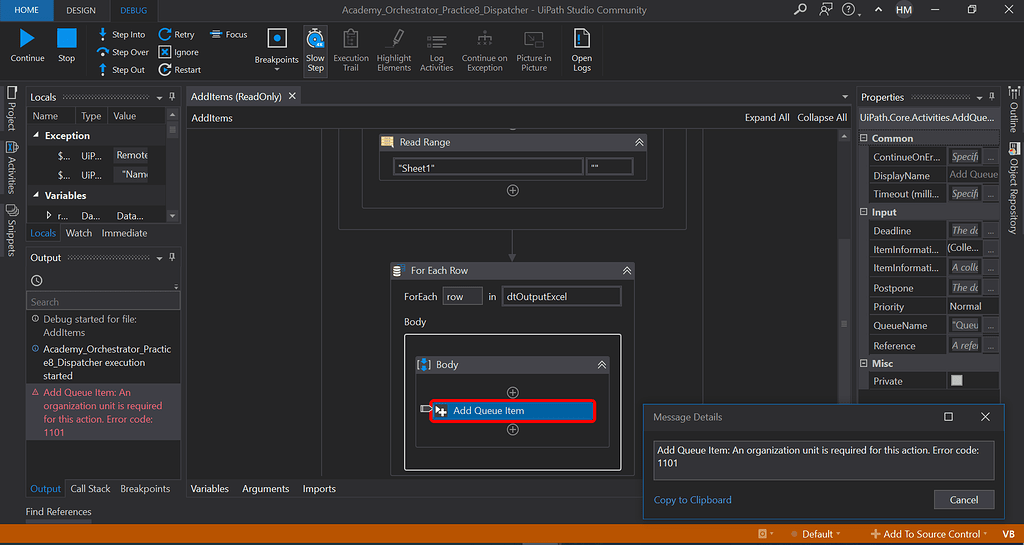Open the Priority dropdown set to Normal
The image size is (1024, 545).
(972, 307)
